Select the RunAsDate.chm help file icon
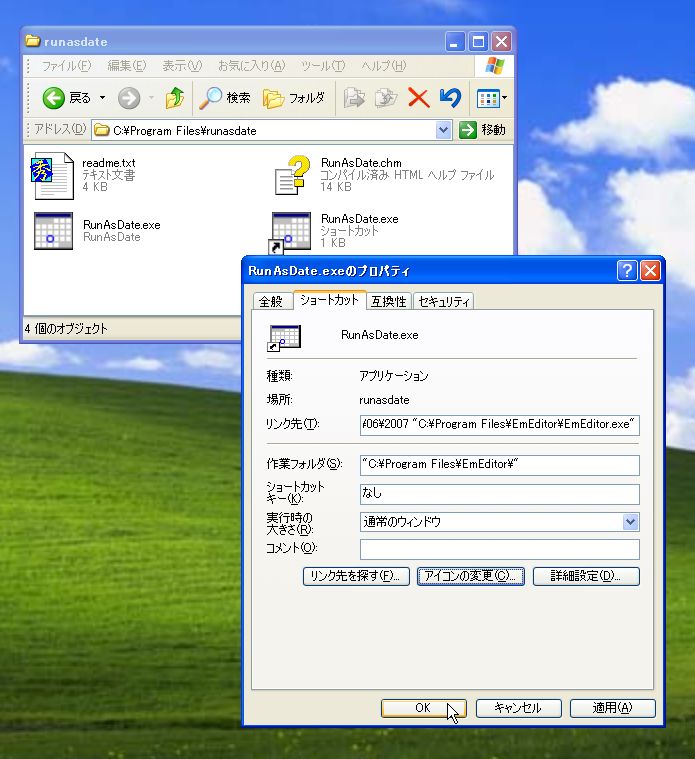 pos(292,175)
